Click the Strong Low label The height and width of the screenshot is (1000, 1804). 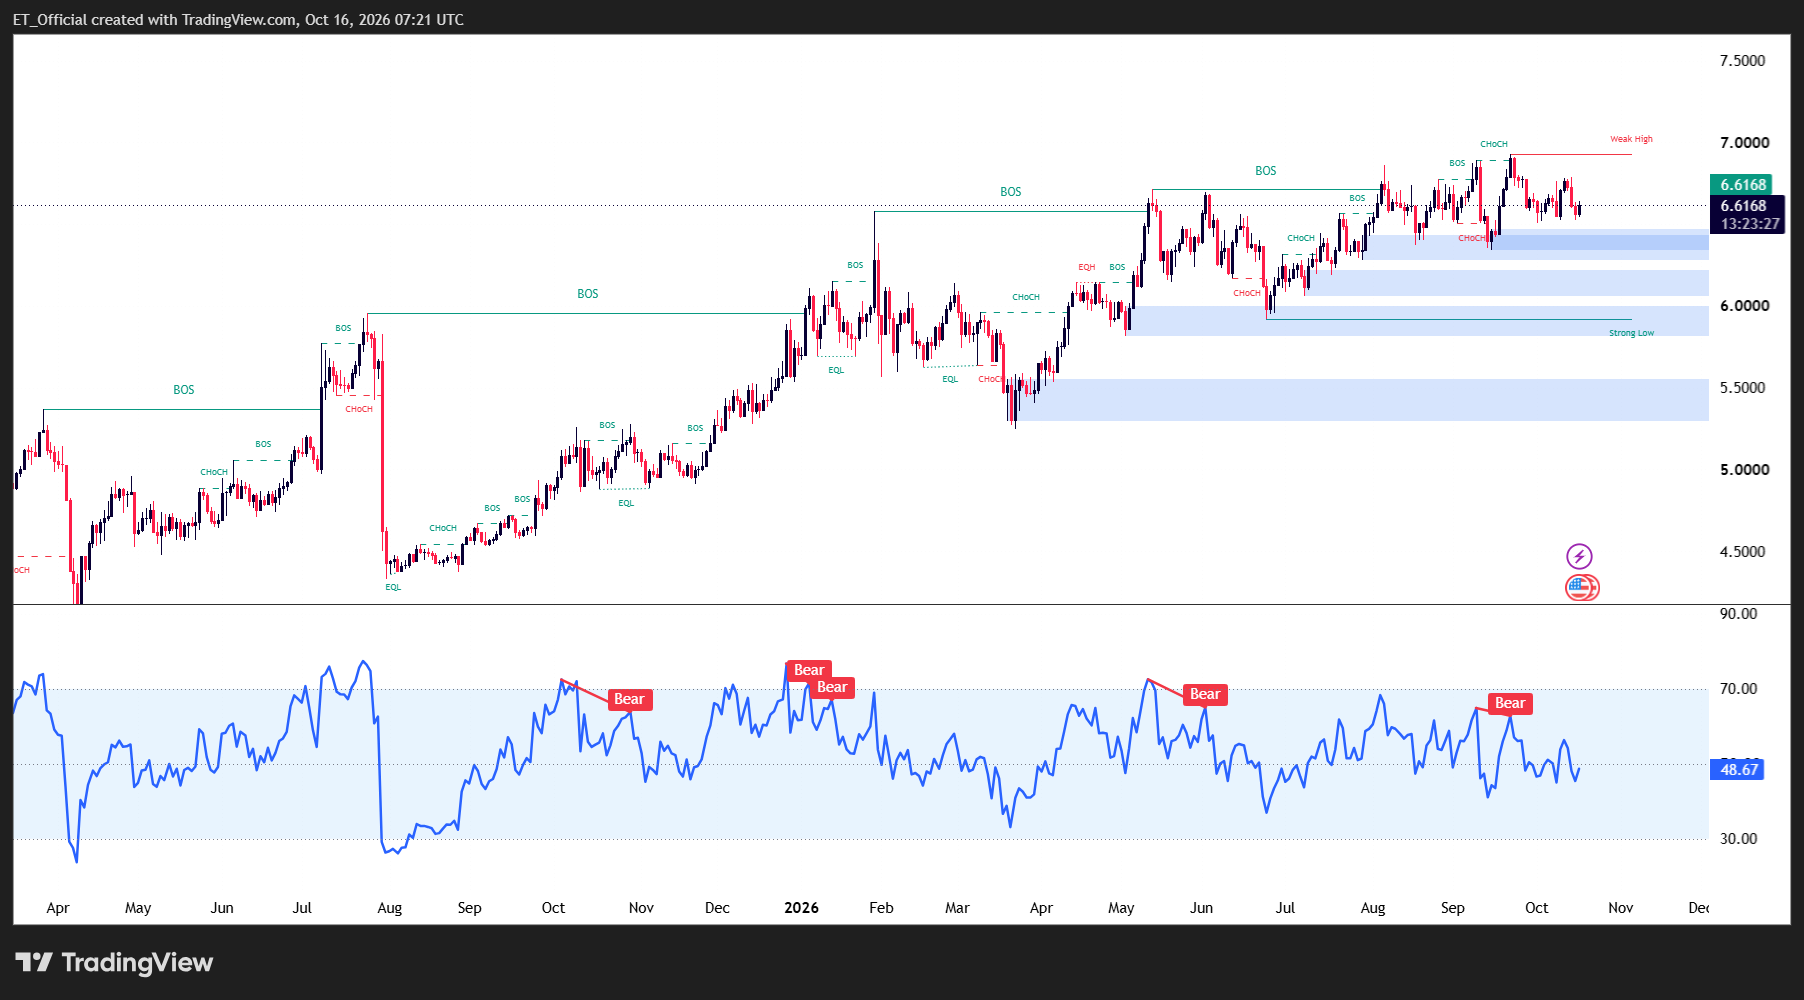pos(1631,333)
